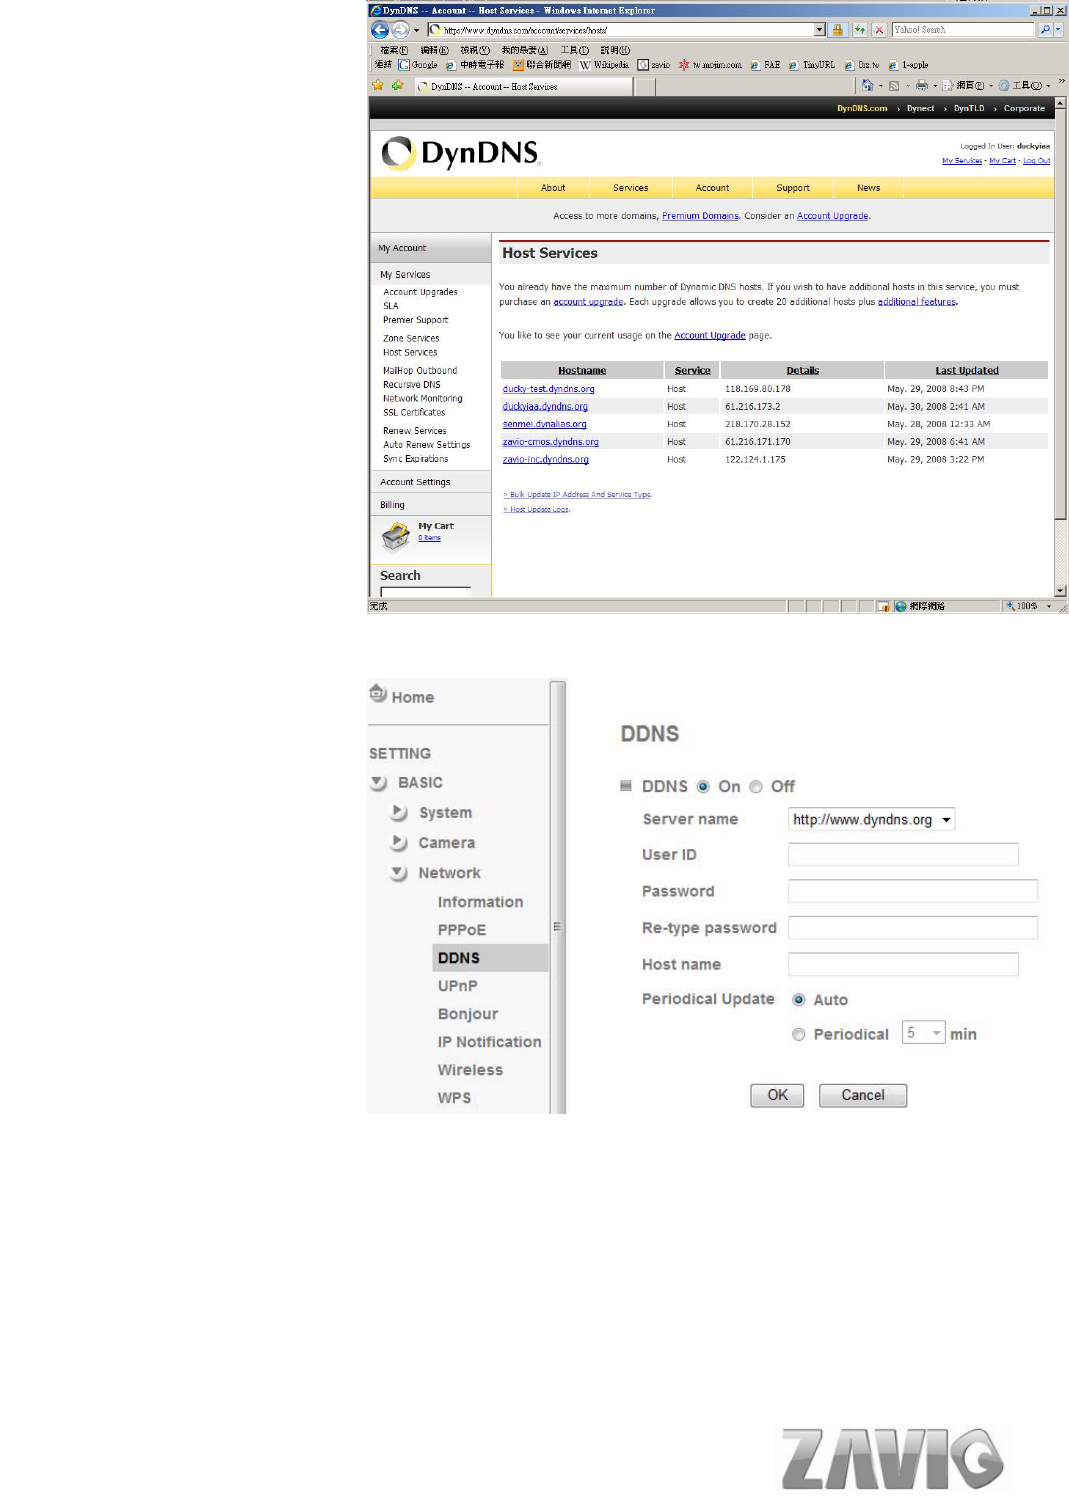Click the RSS feeds icon in IE toolbar

click(894, 86)
